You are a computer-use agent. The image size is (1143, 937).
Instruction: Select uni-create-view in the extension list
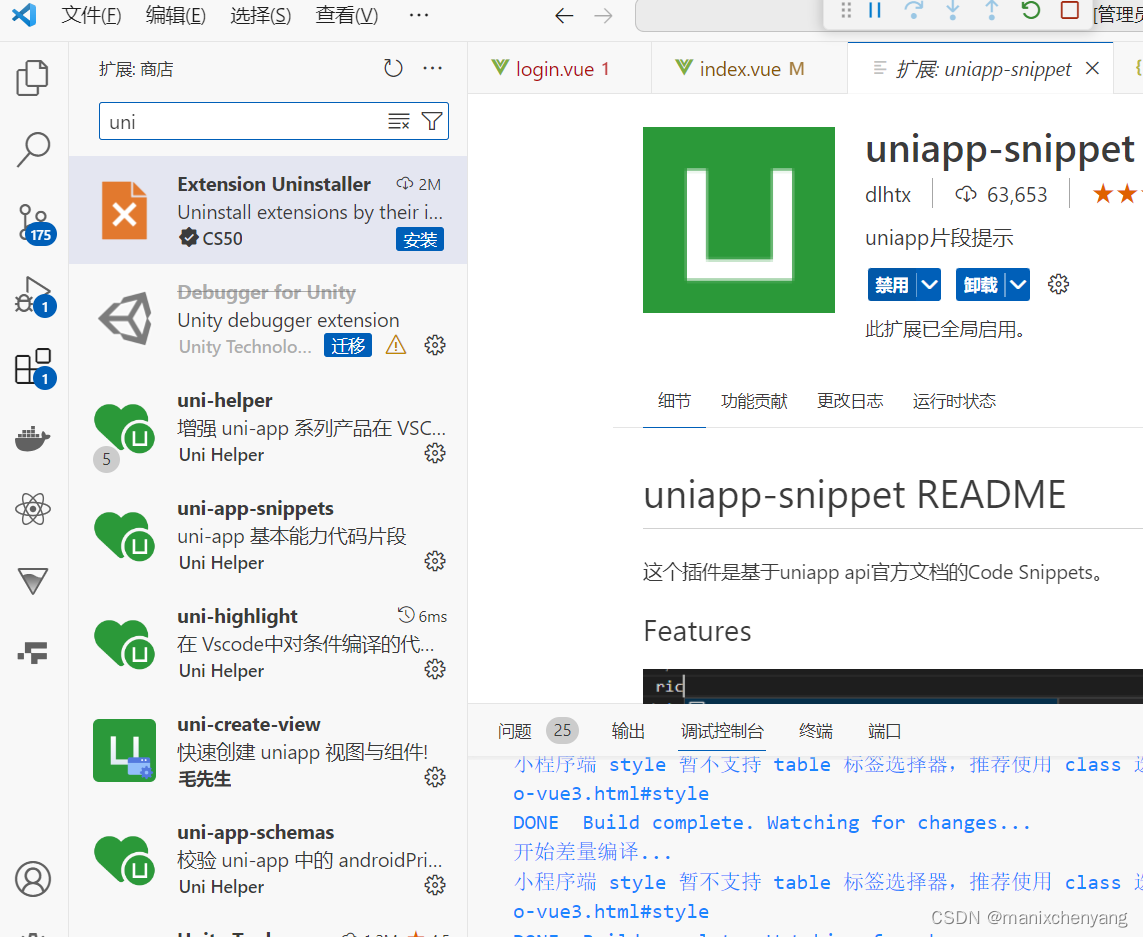[x=268, y=752]
